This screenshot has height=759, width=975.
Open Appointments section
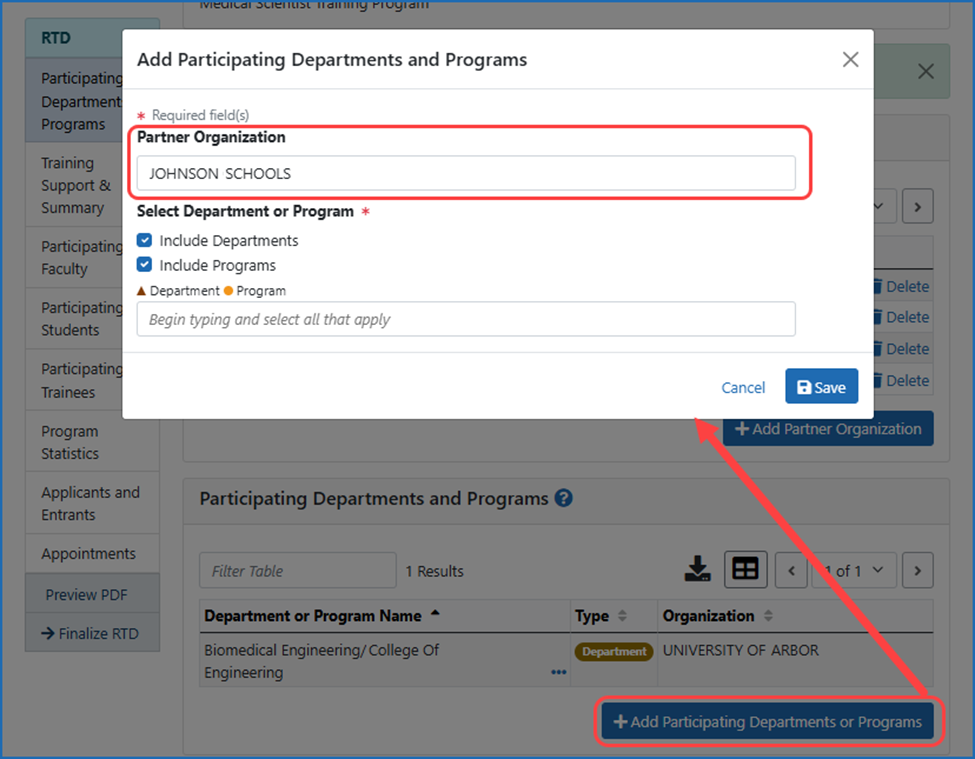(92, 553)
